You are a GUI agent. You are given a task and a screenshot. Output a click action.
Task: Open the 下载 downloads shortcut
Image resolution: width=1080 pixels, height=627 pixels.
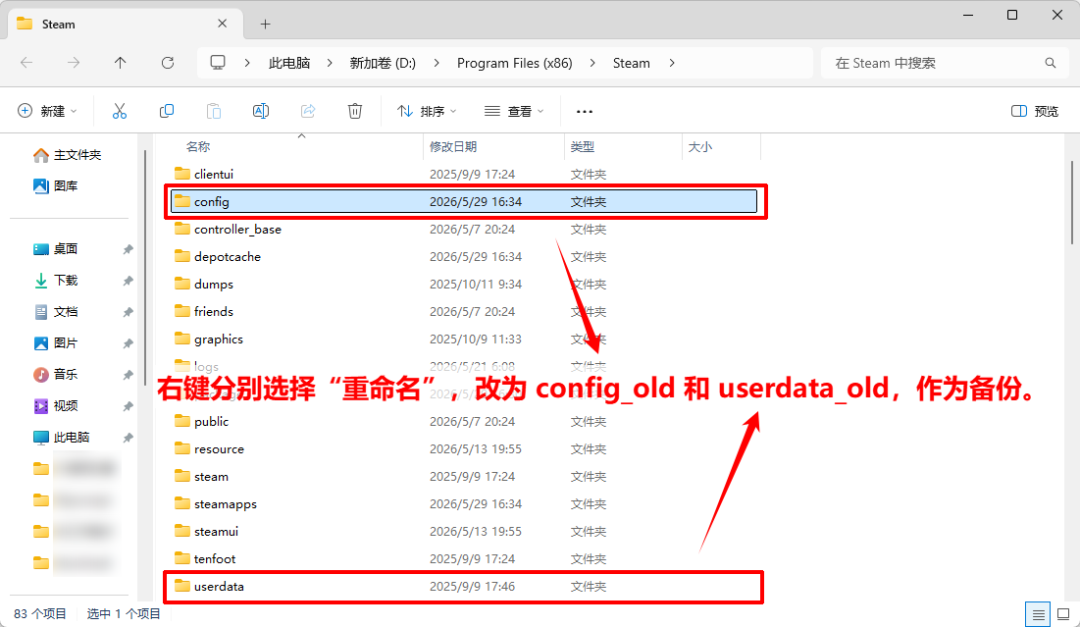[56, 280]
